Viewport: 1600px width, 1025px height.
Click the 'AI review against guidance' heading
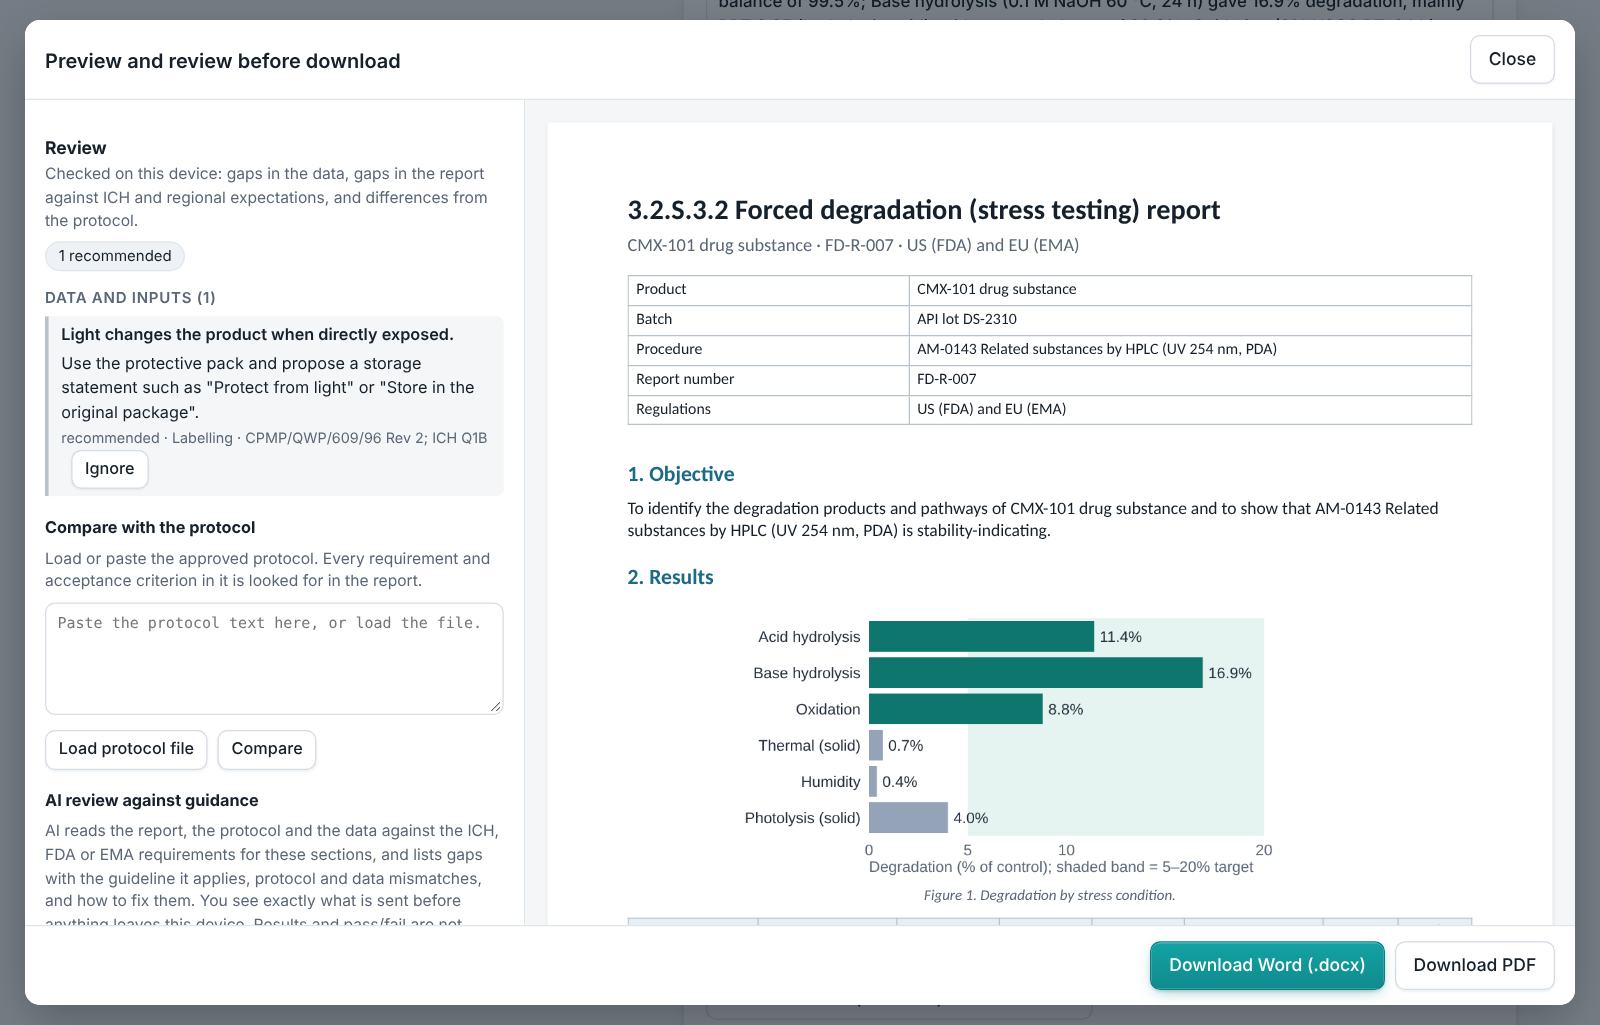tap(152, 800)
